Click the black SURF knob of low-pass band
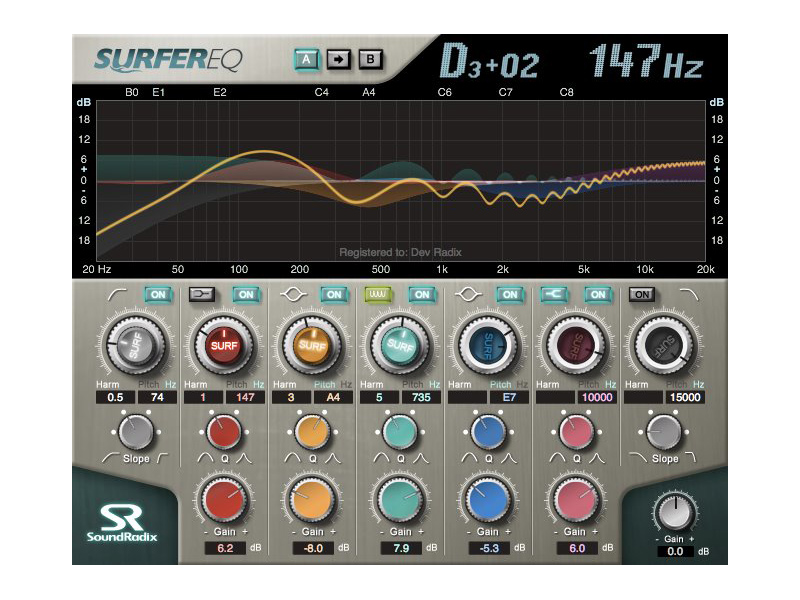This screenshot has width=800, height=600. tap(664, 345)
